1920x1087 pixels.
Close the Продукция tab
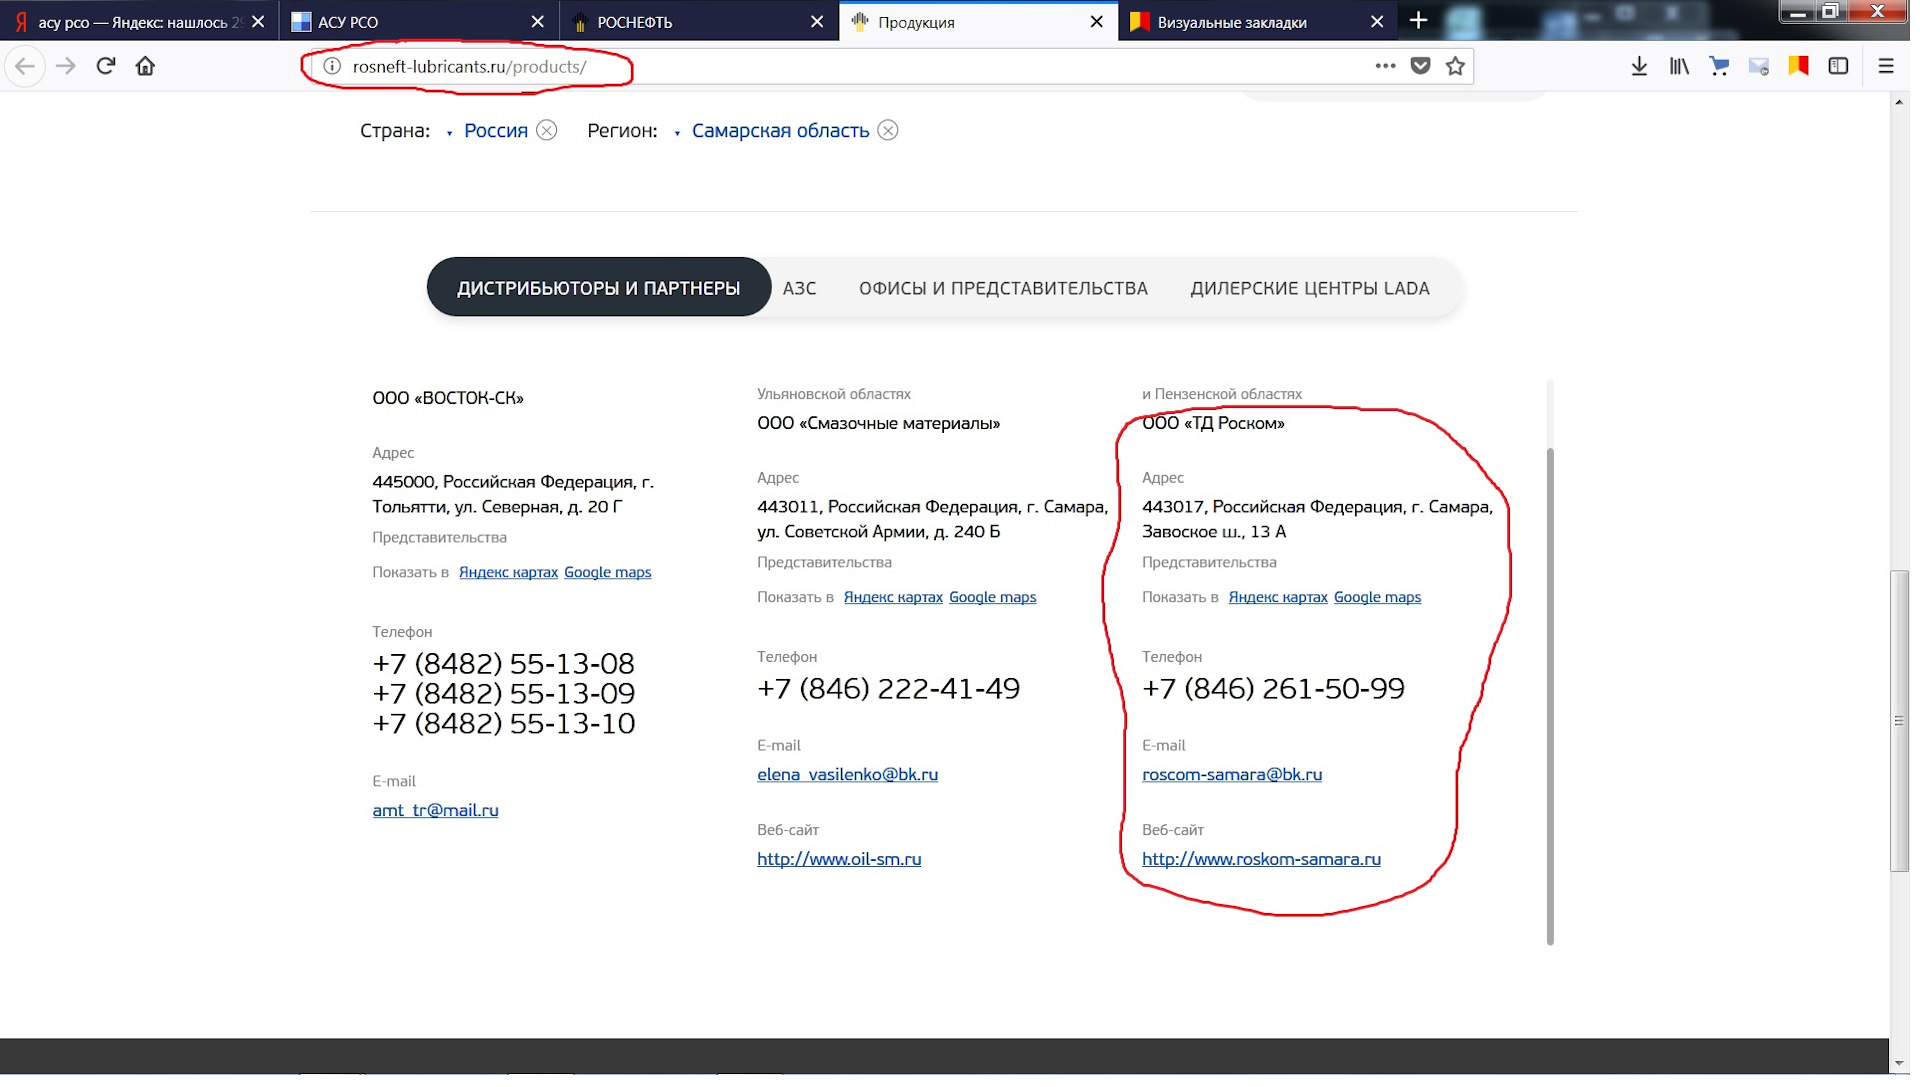(x=1096, y=21)
